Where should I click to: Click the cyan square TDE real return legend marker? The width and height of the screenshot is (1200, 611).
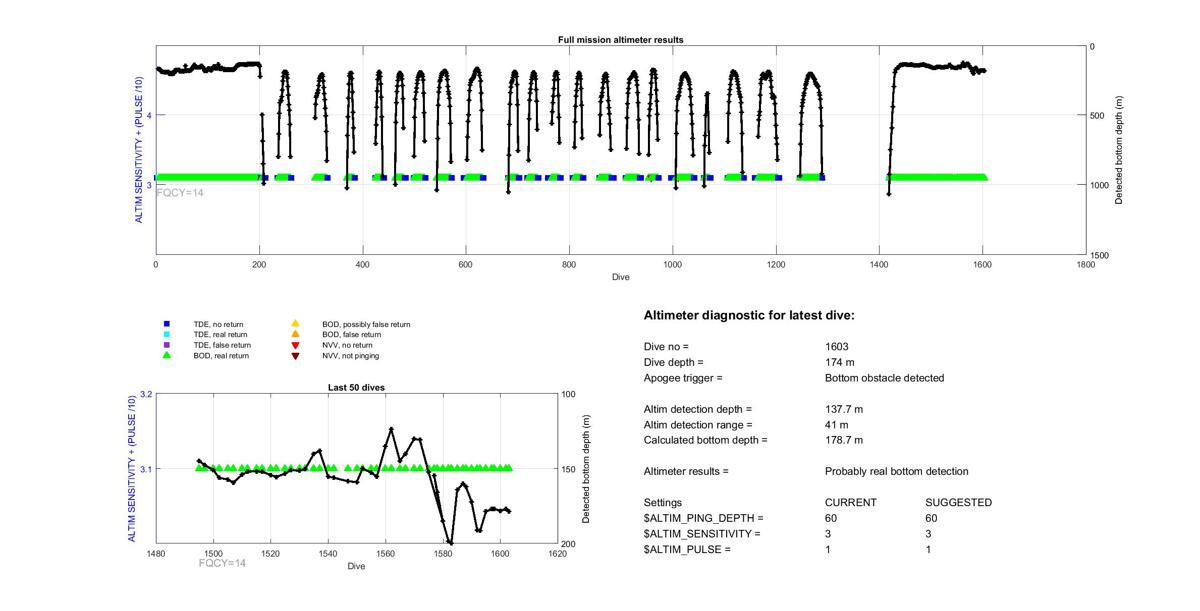(167, 334)
